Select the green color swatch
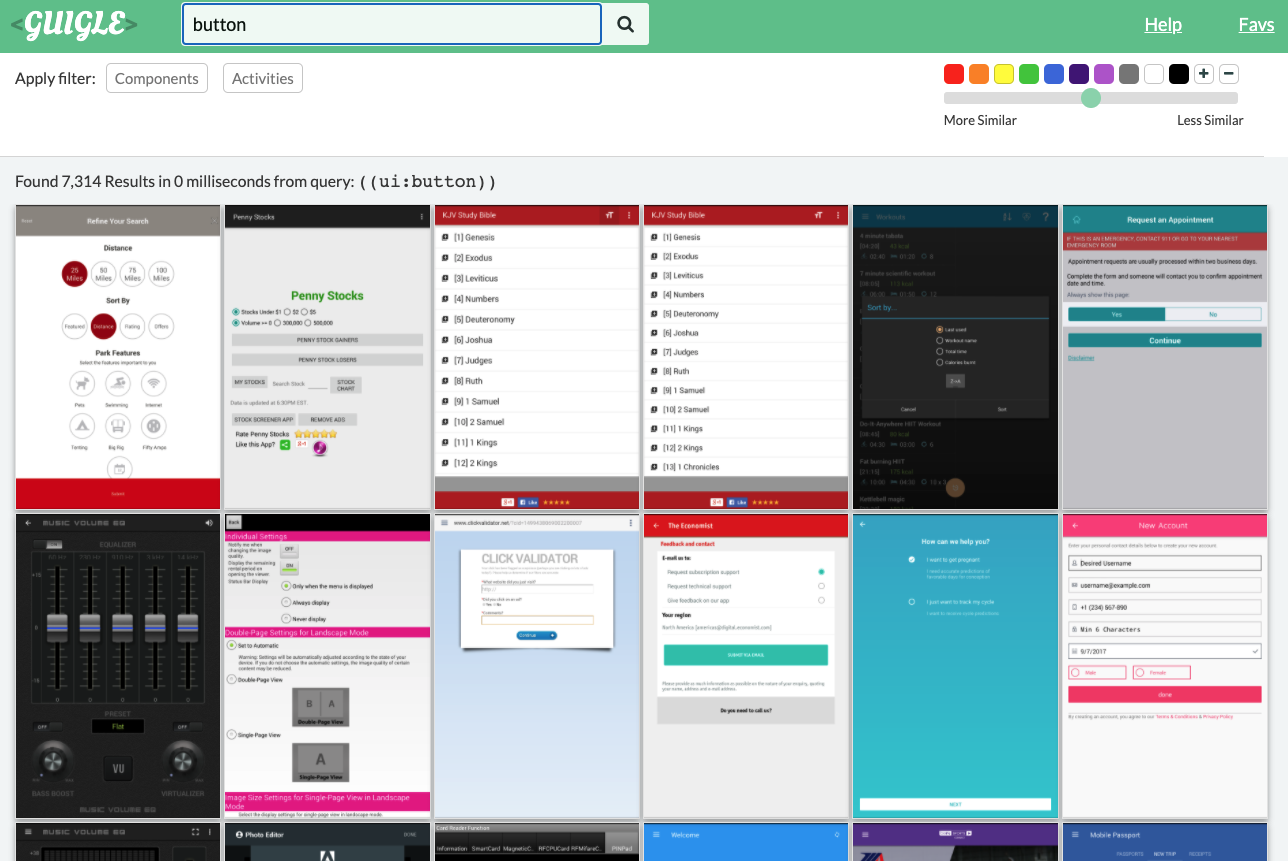Viewport: 1288px width, 861px height. coord(1029,74)
